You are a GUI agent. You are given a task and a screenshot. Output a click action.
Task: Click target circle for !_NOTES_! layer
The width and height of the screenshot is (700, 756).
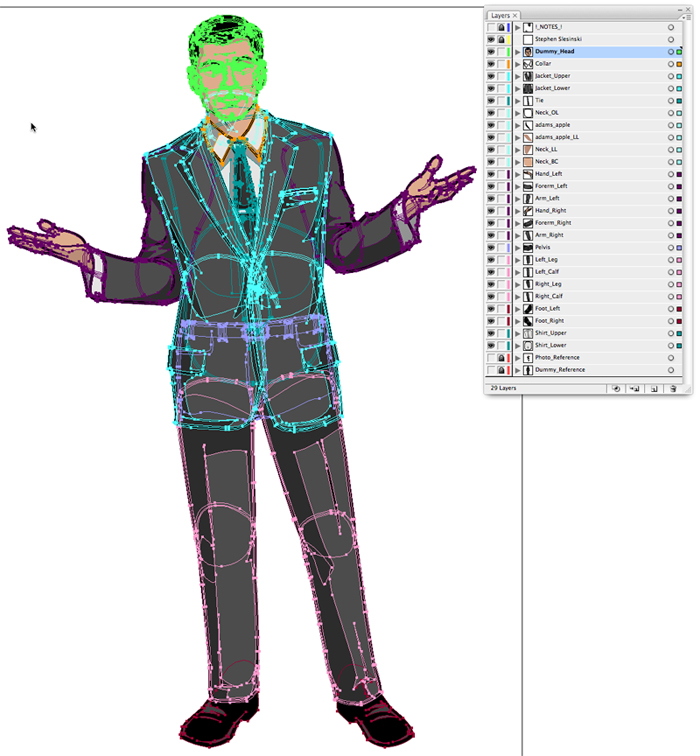(671, 27)
